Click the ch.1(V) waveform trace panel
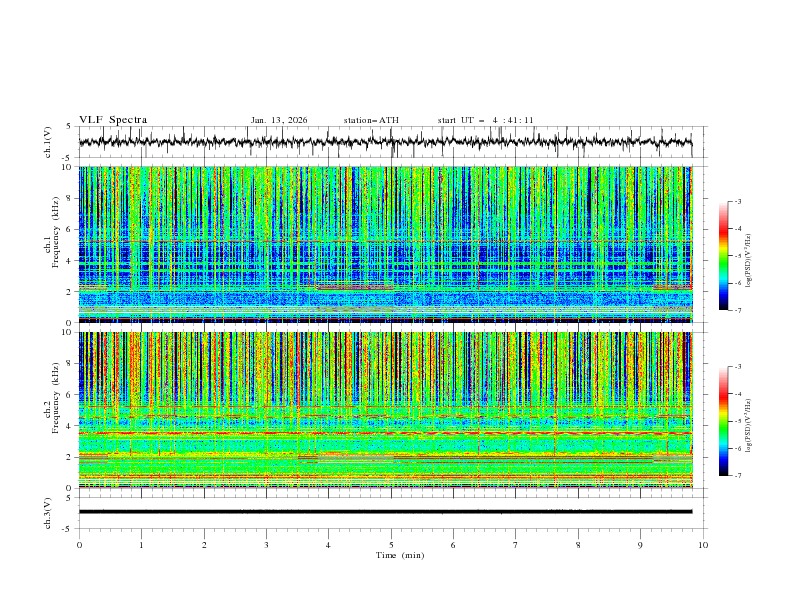 coord(390,142)
